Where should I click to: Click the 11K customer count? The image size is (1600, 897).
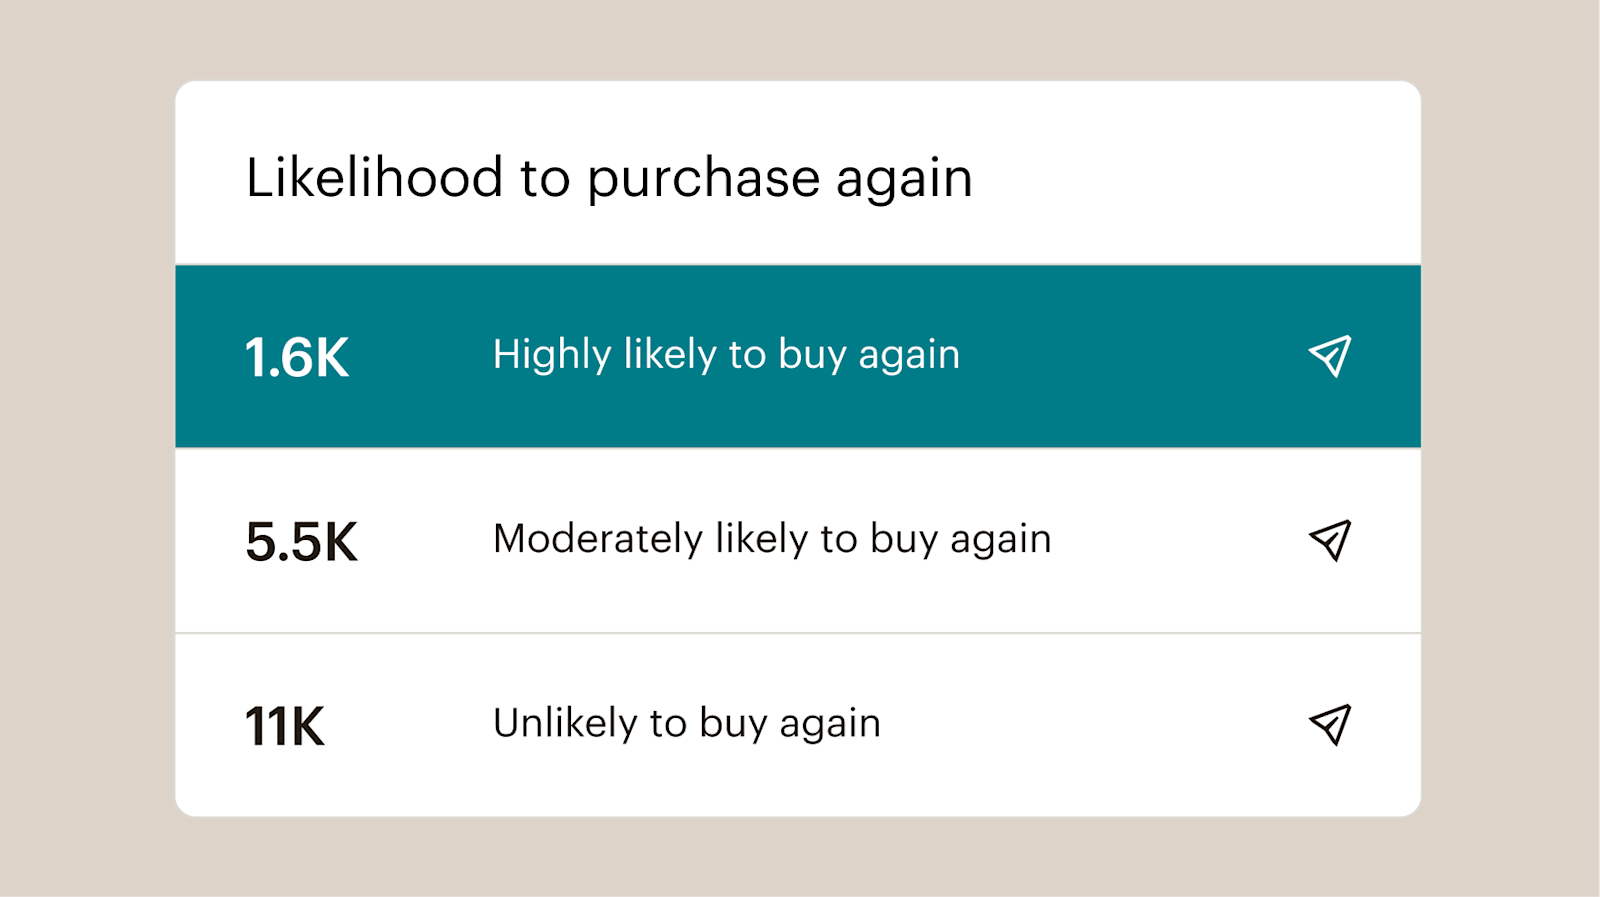(285, 726)
